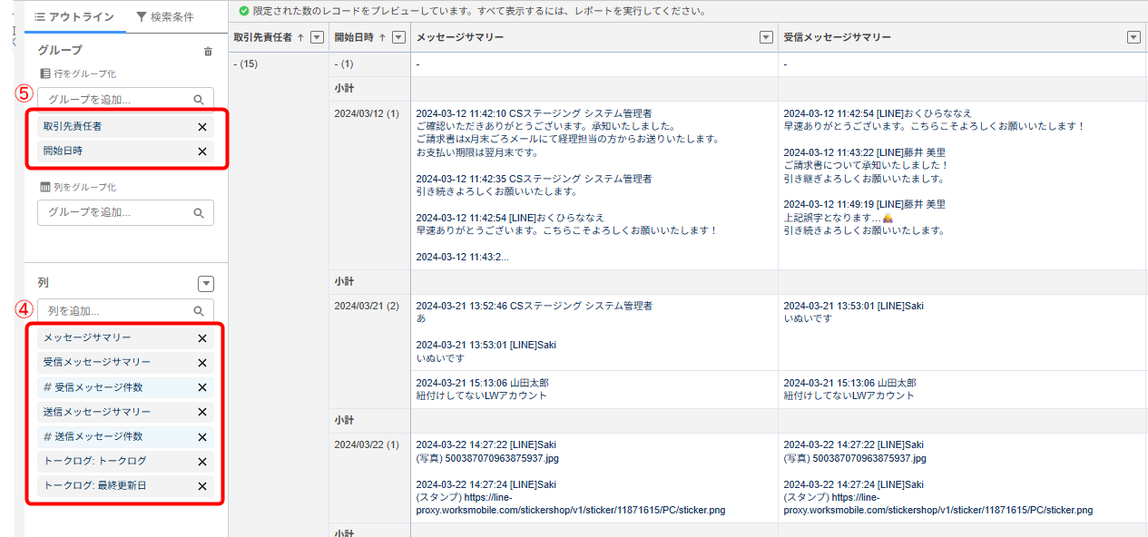Select the トークログ: 最終更新日 column pill
The width and height of the screenshot is (1148, 537).
pyautogui.click(x=125, y=486)
